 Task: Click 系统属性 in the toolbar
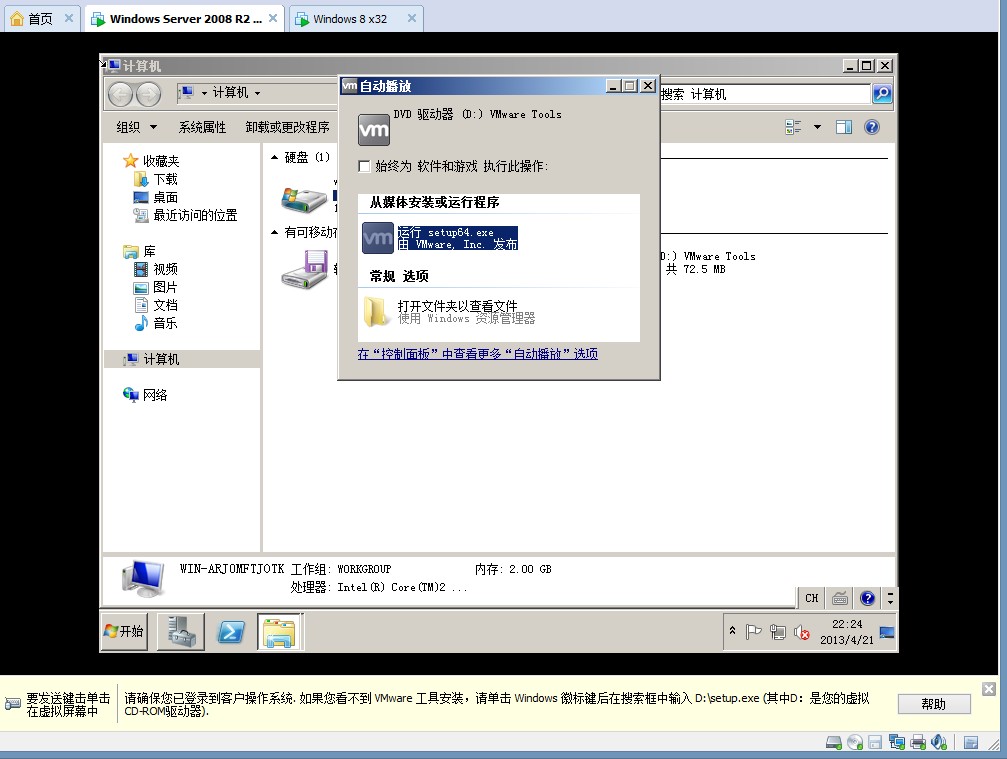[x=202, y=127]
